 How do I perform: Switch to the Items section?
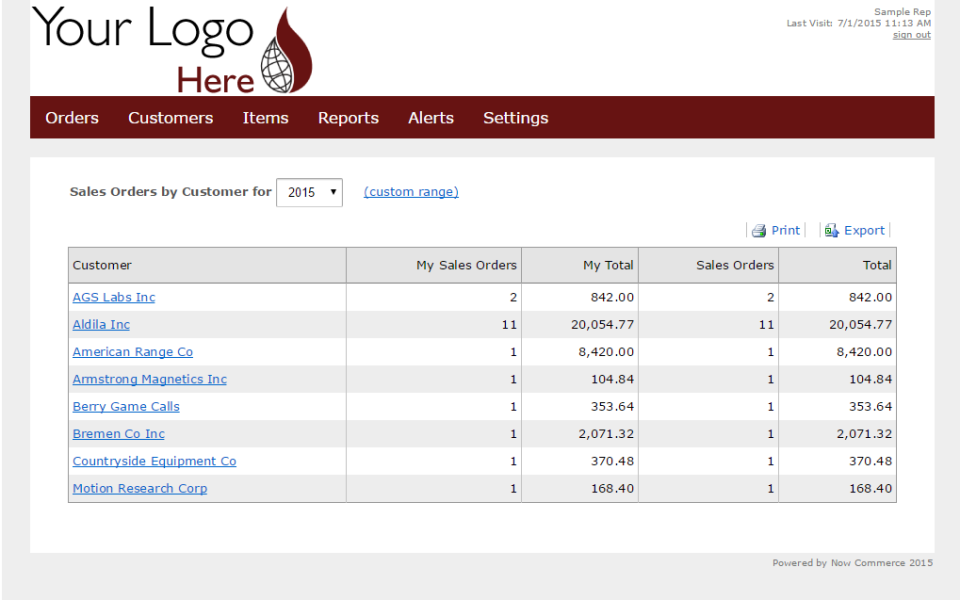pos(265,117)
